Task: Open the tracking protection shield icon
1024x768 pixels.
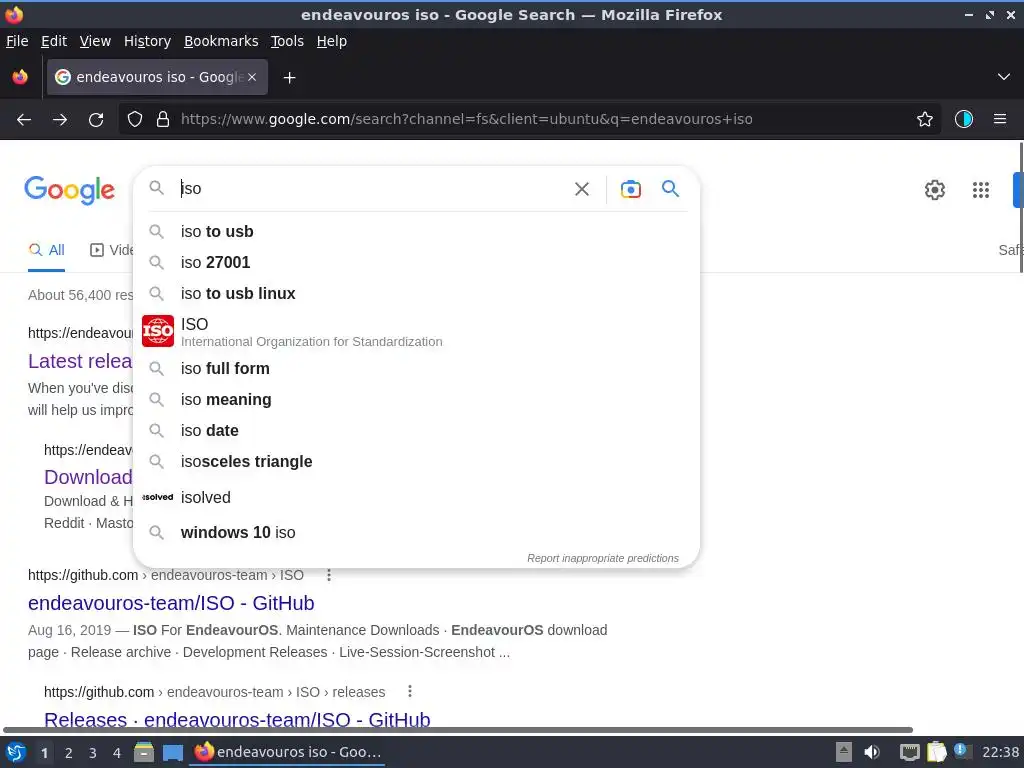Action: coord(135,119)
